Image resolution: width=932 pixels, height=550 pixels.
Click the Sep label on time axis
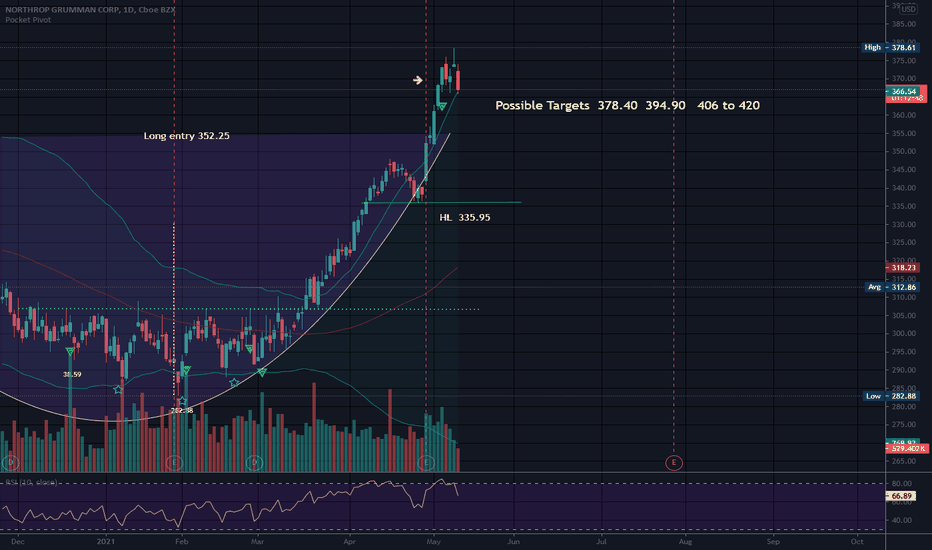773,542
